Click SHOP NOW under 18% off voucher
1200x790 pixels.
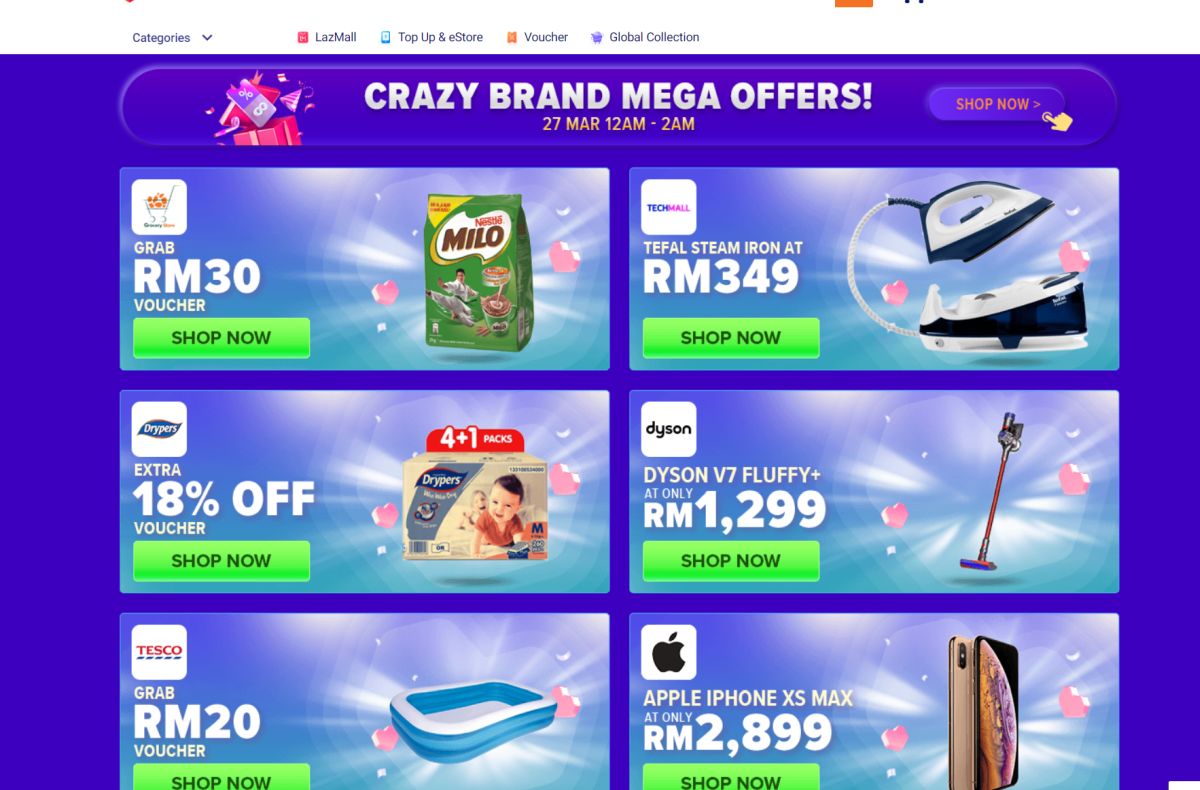221,561
